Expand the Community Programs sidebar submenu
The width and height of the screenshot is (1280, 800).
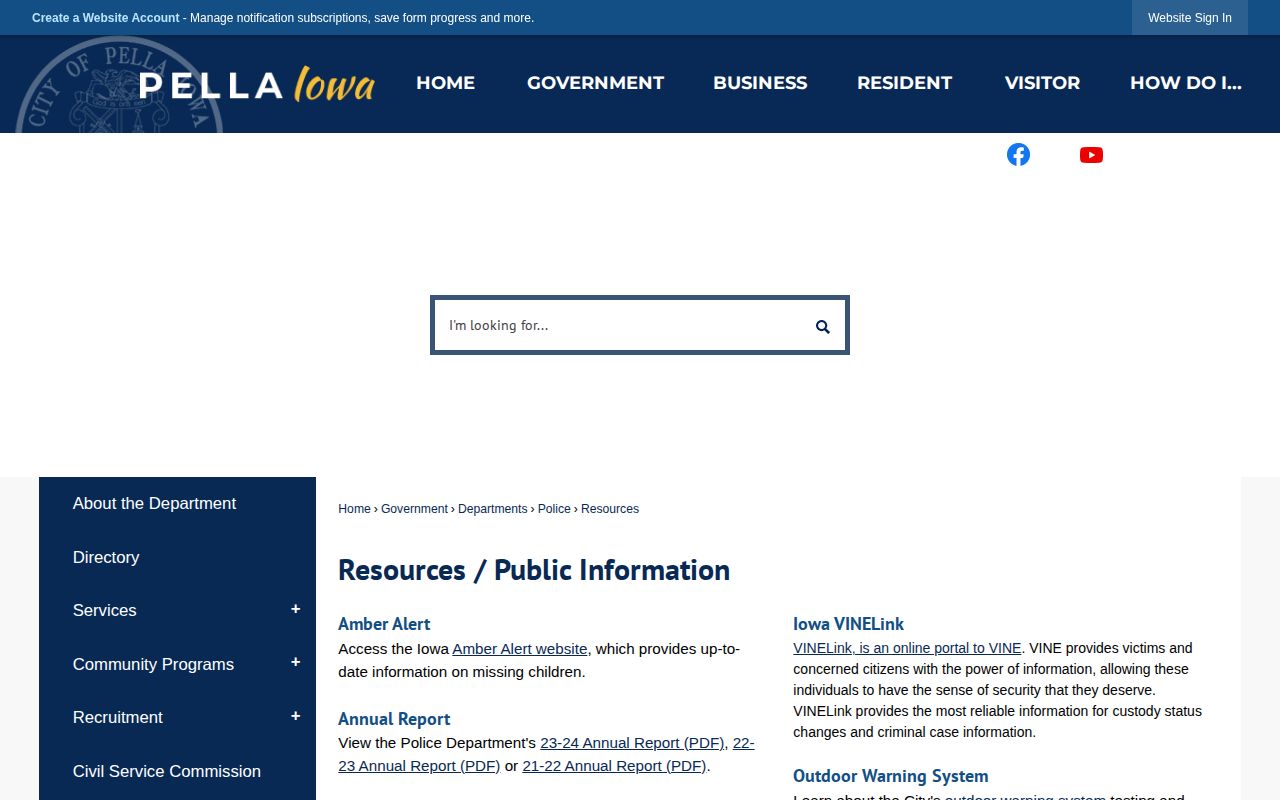coord(295,662)
